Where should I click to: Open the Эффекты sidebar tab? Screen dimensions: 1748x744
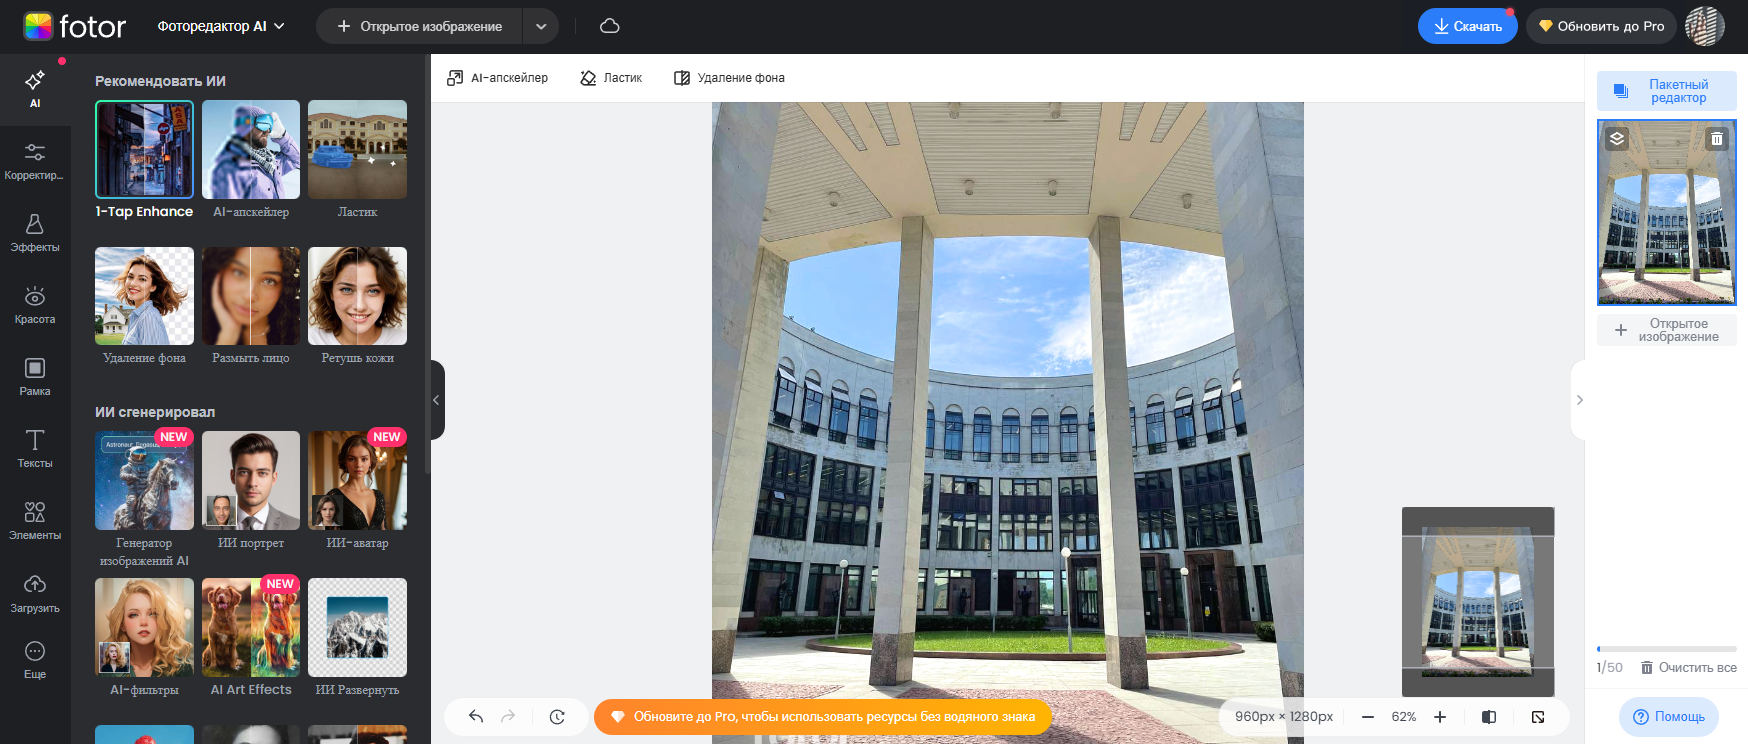35,233
